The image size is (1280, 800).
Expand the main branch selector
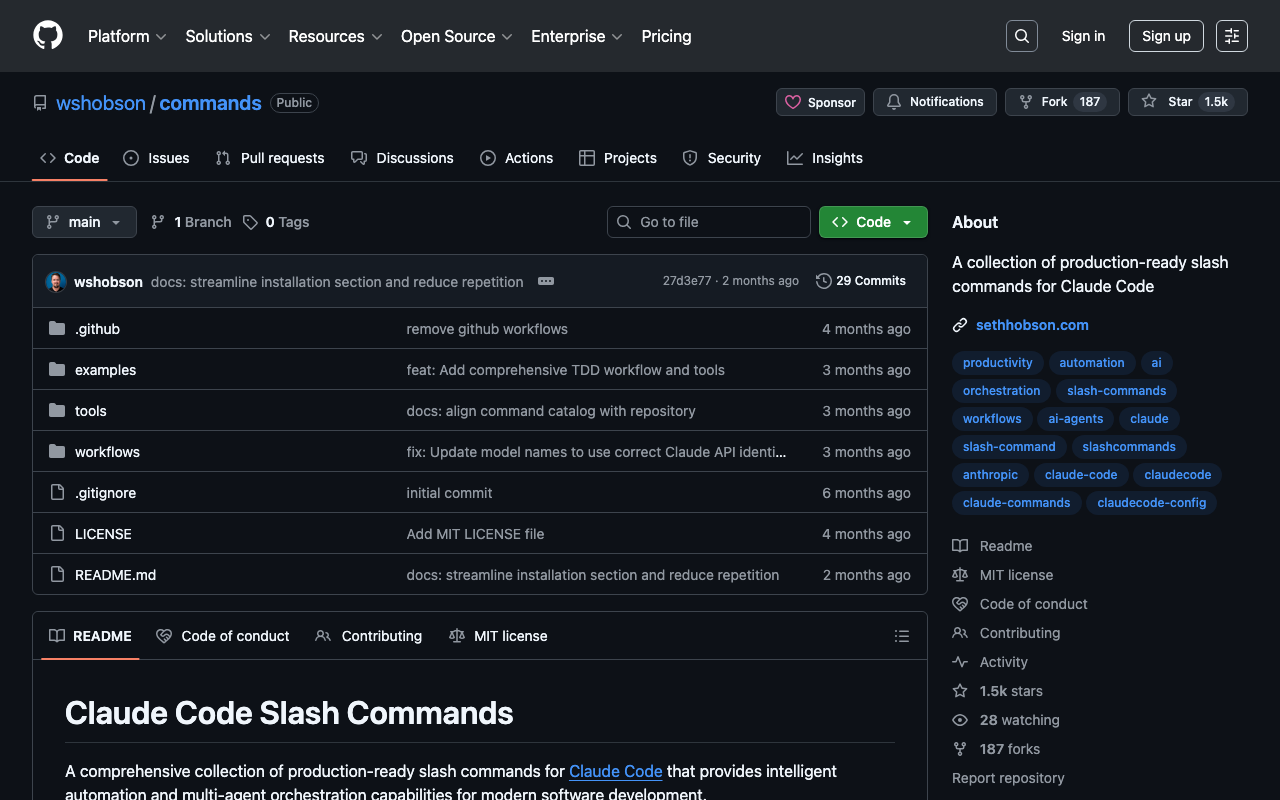84,222
